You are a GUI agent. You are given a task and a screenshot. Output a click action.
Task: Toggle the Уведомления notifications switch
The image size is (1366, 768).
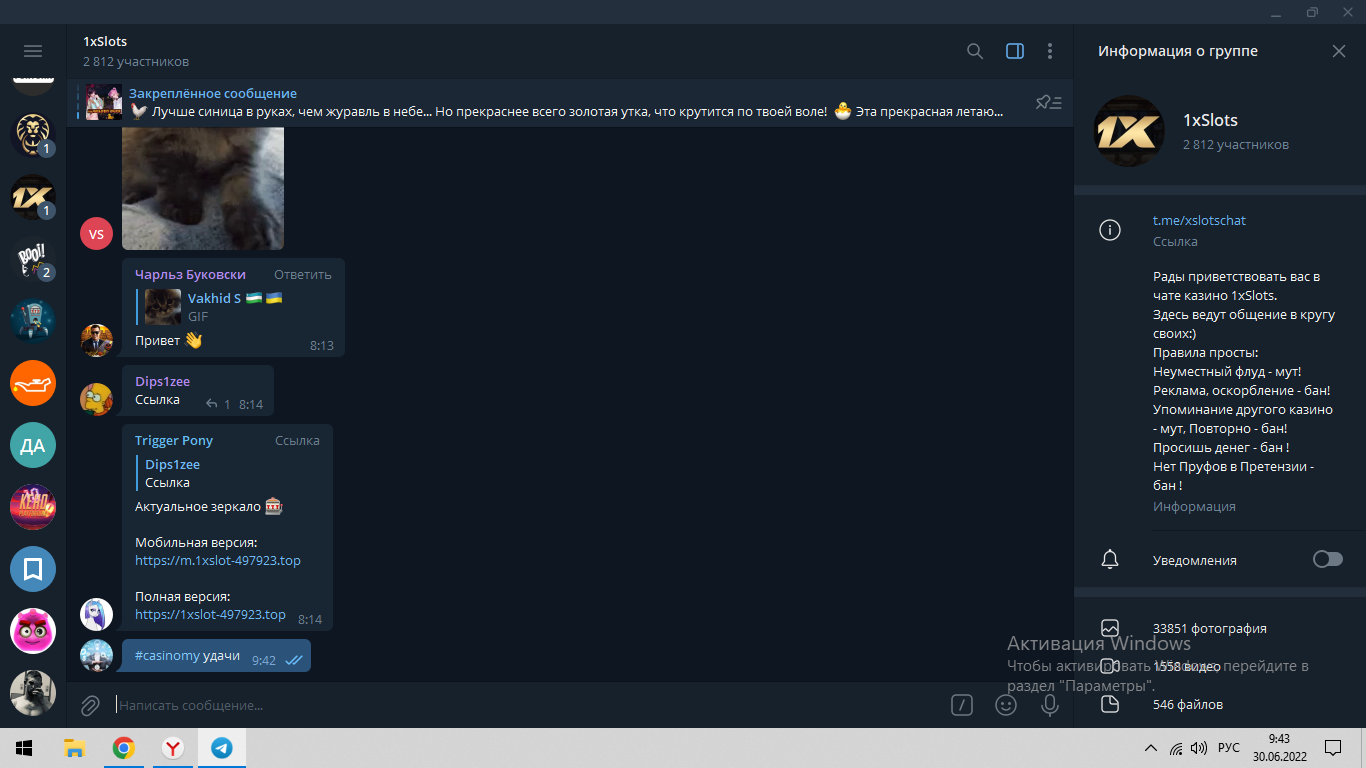coord(1328,559)
